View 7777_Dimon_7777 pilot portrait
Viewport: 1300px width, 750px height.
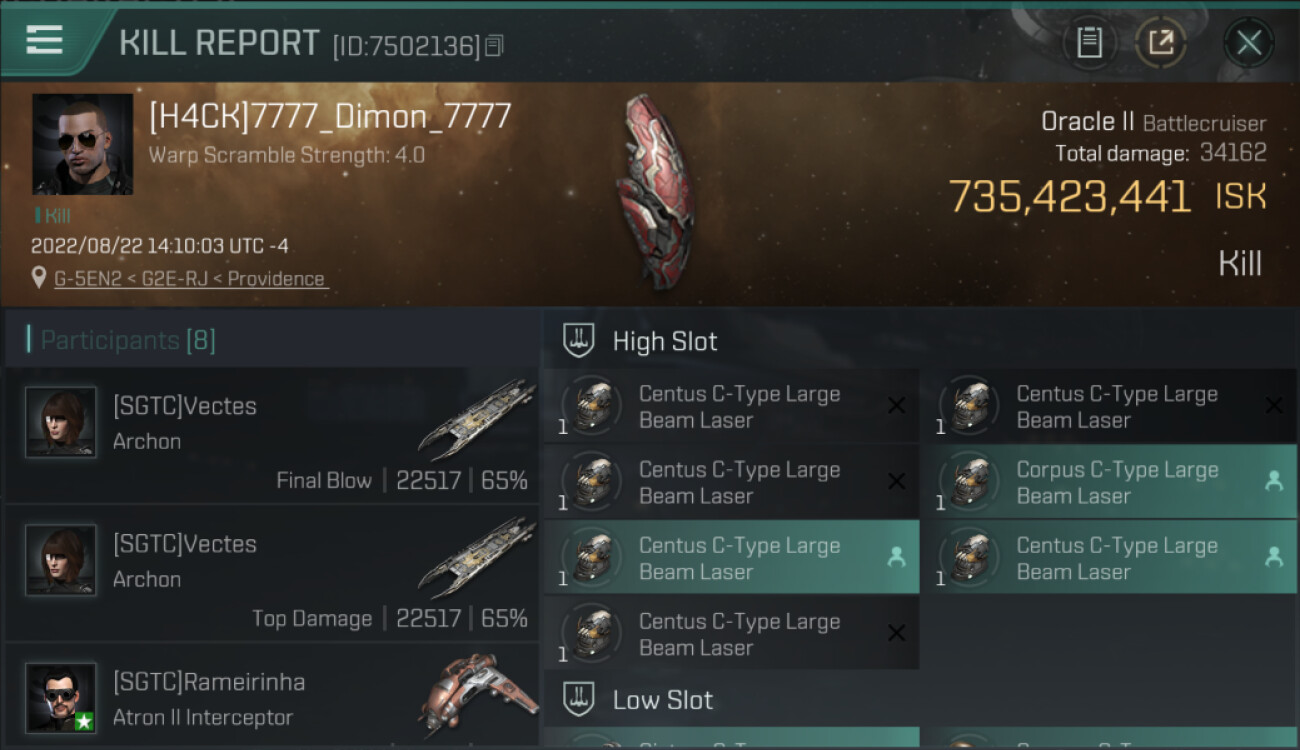pos(83,144)
